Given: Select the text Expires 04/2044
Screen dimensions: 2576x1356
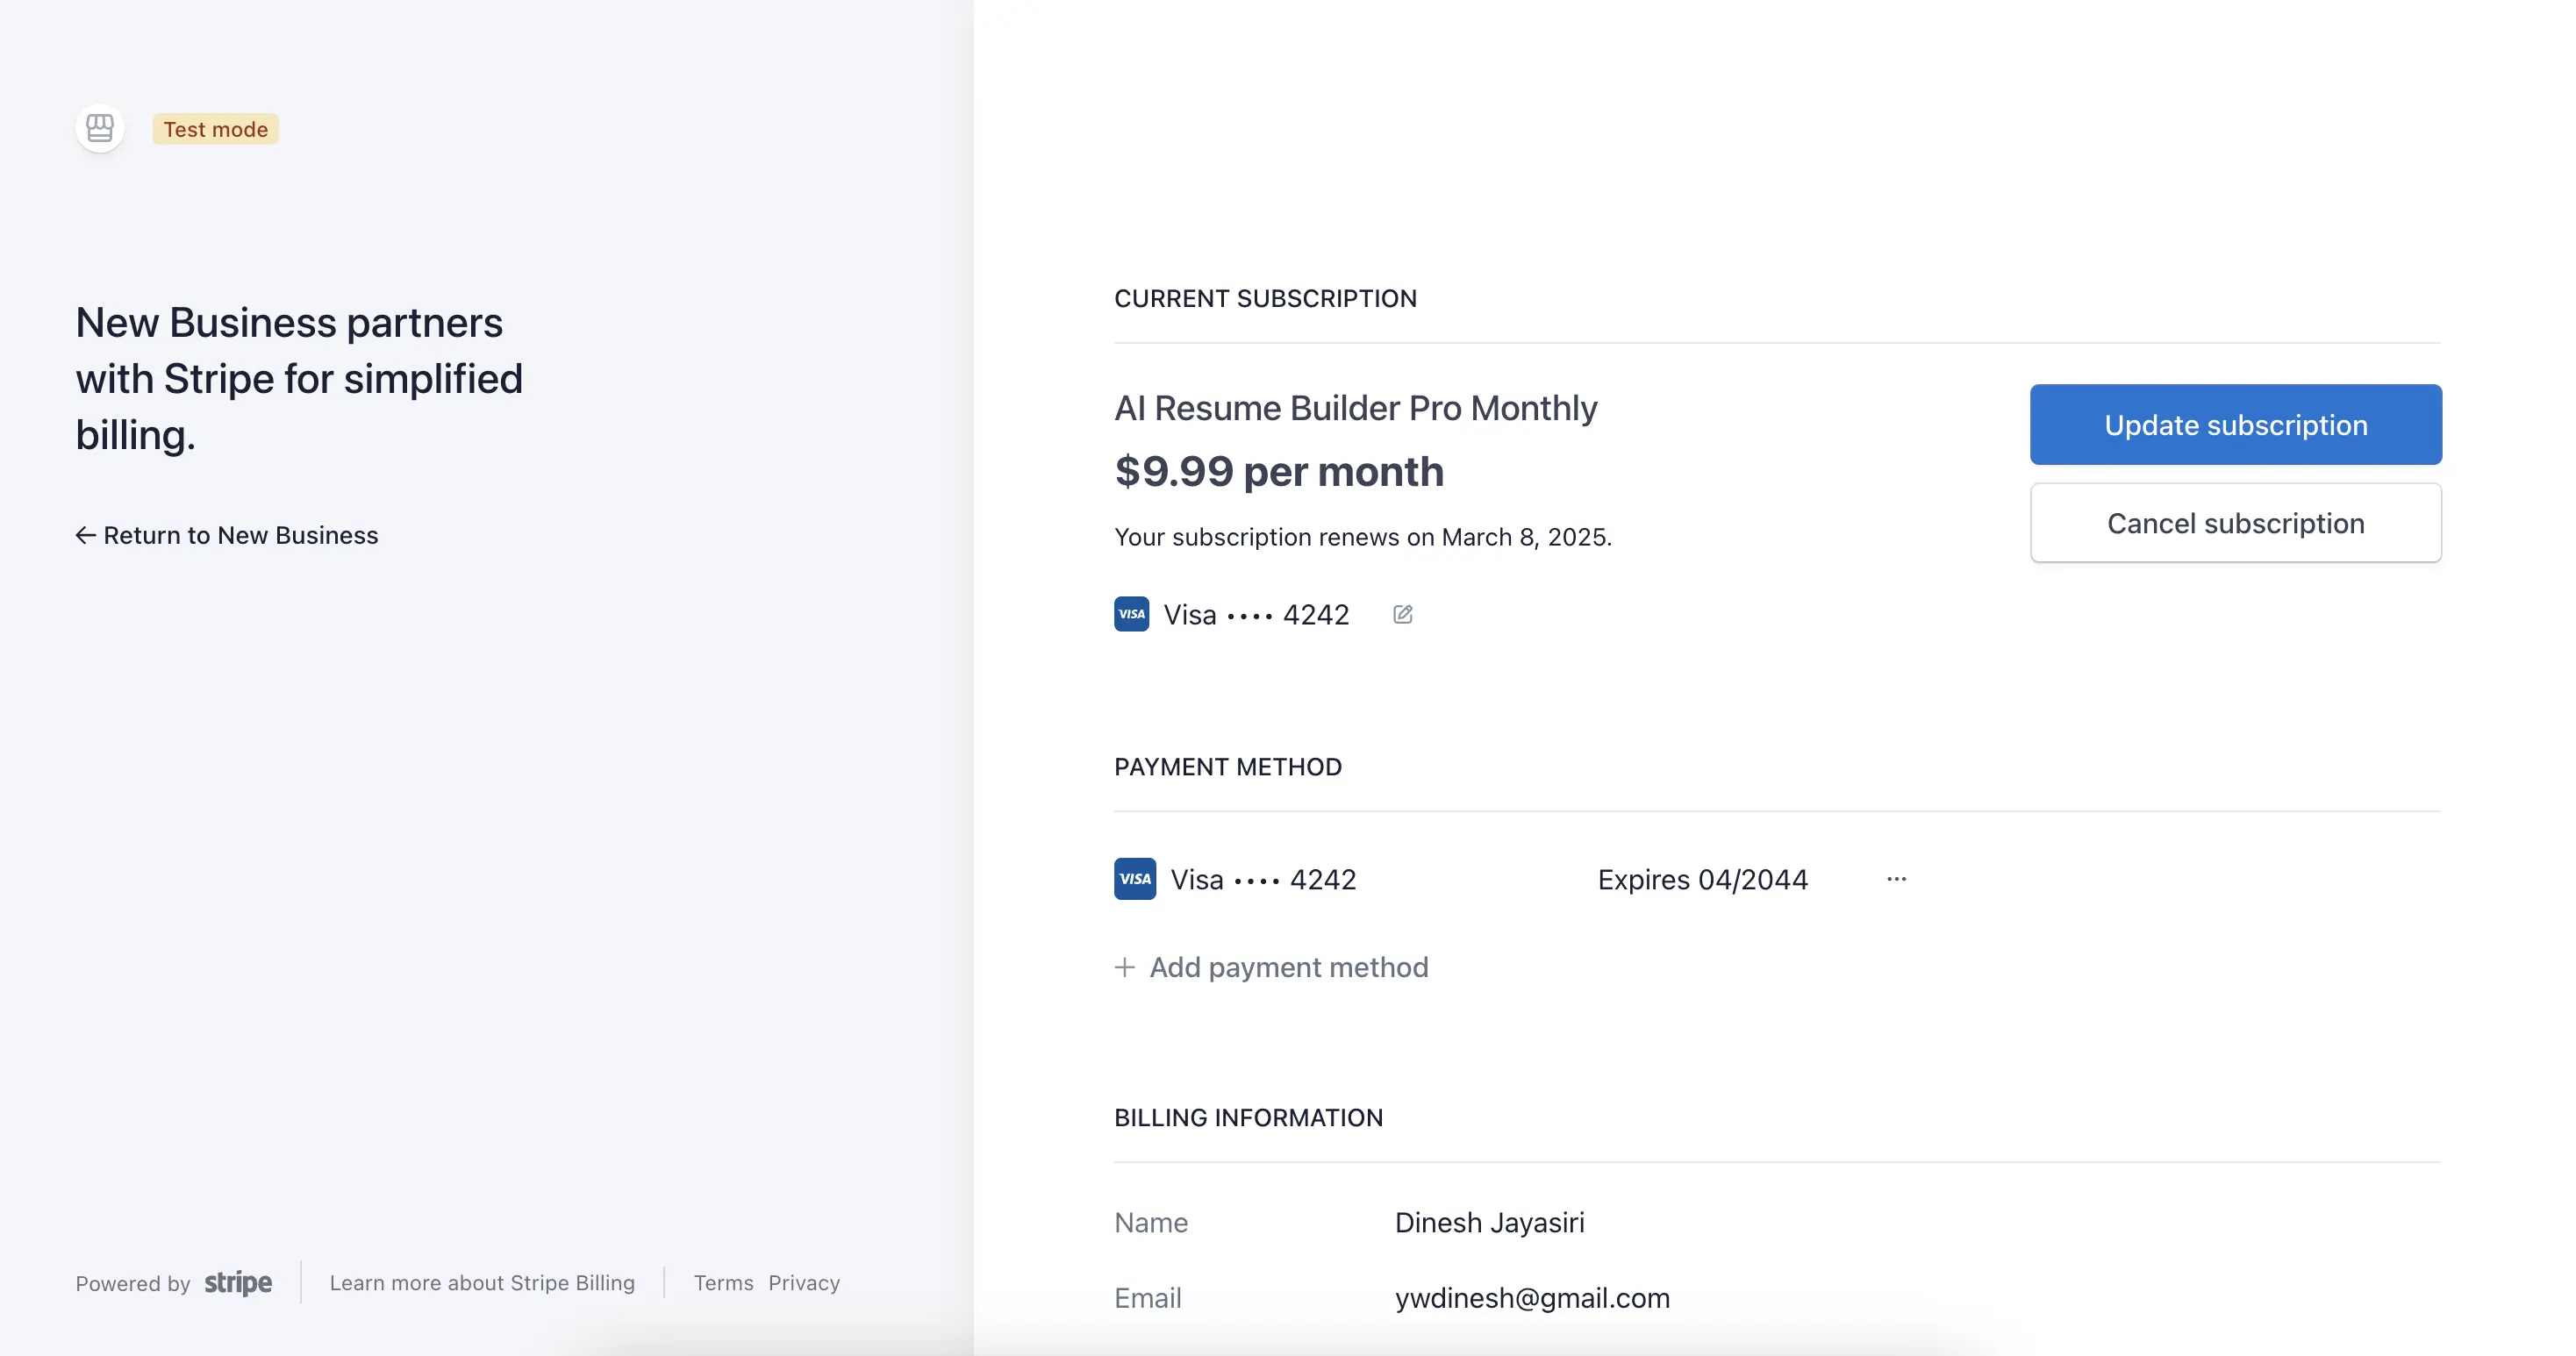Looking at the screenshot, I should click(x=1703, y=879).
